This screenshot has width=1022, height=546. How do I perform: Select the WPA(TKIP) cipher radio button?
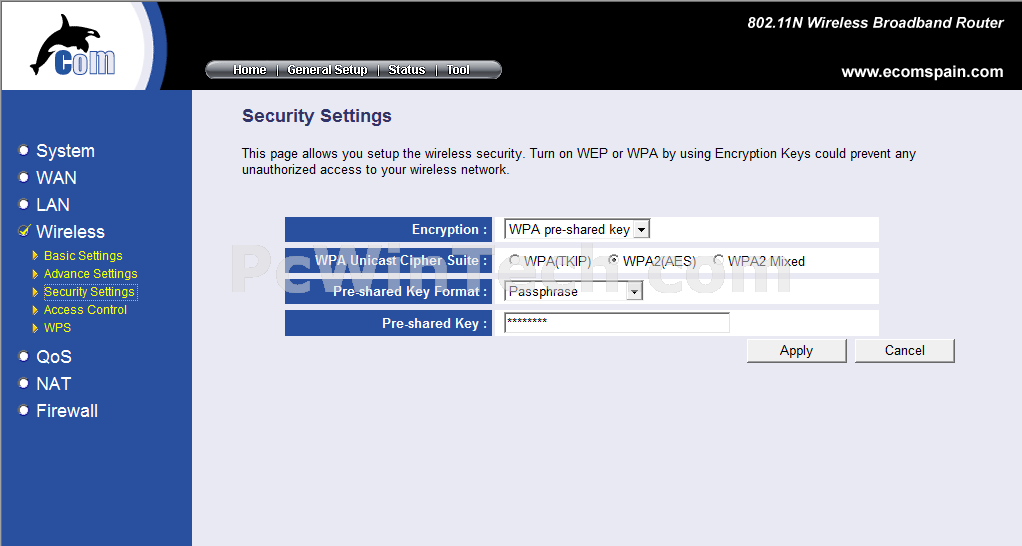point(514,261)
